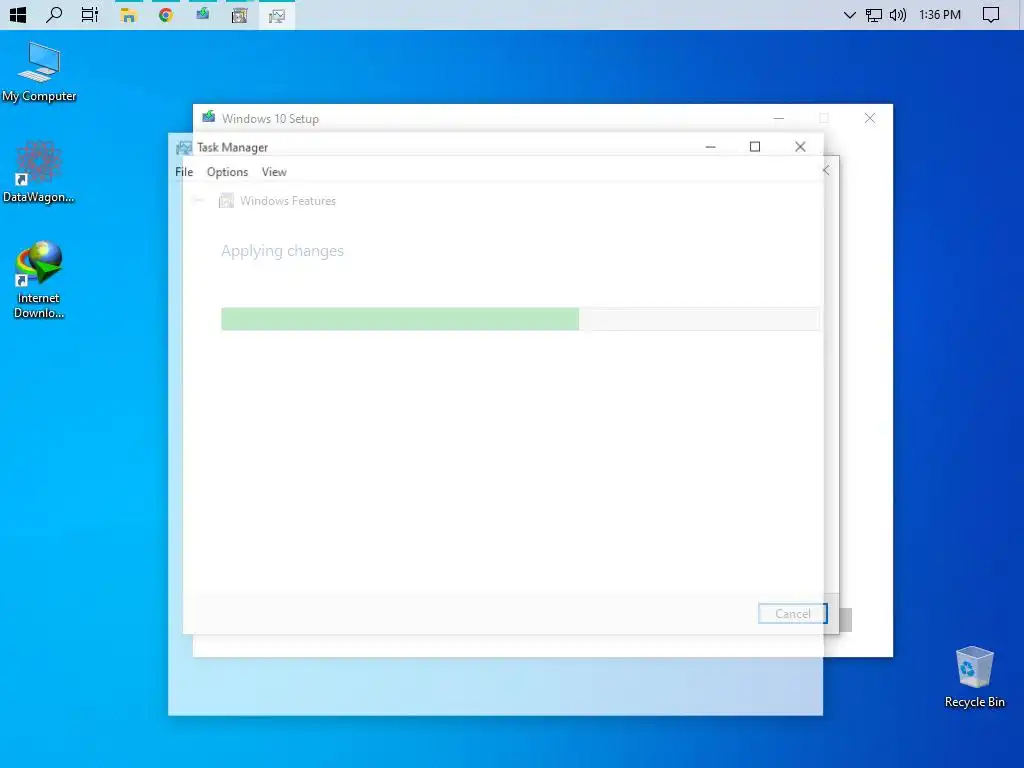Select My Computer desktop icon
1024x768 pixels.
39,72
